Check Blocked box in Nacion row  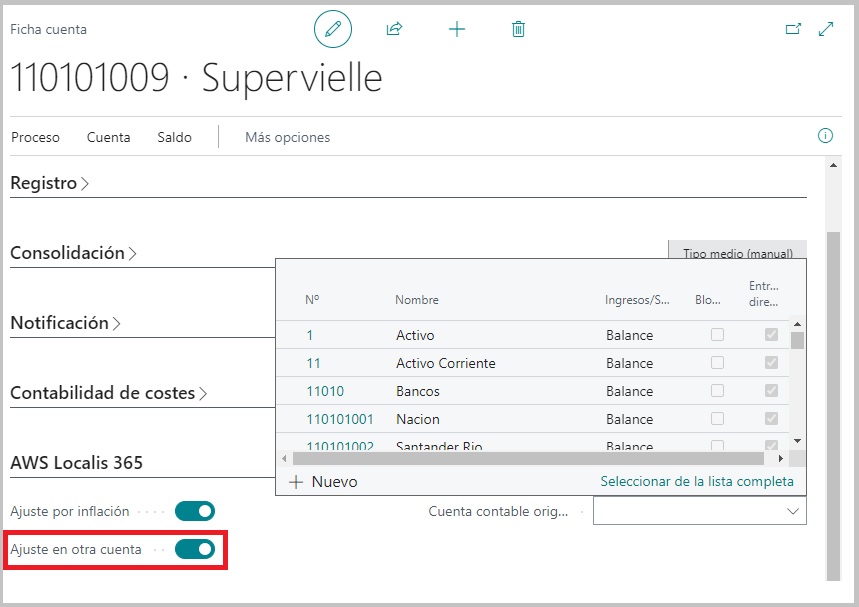point(717,419)
